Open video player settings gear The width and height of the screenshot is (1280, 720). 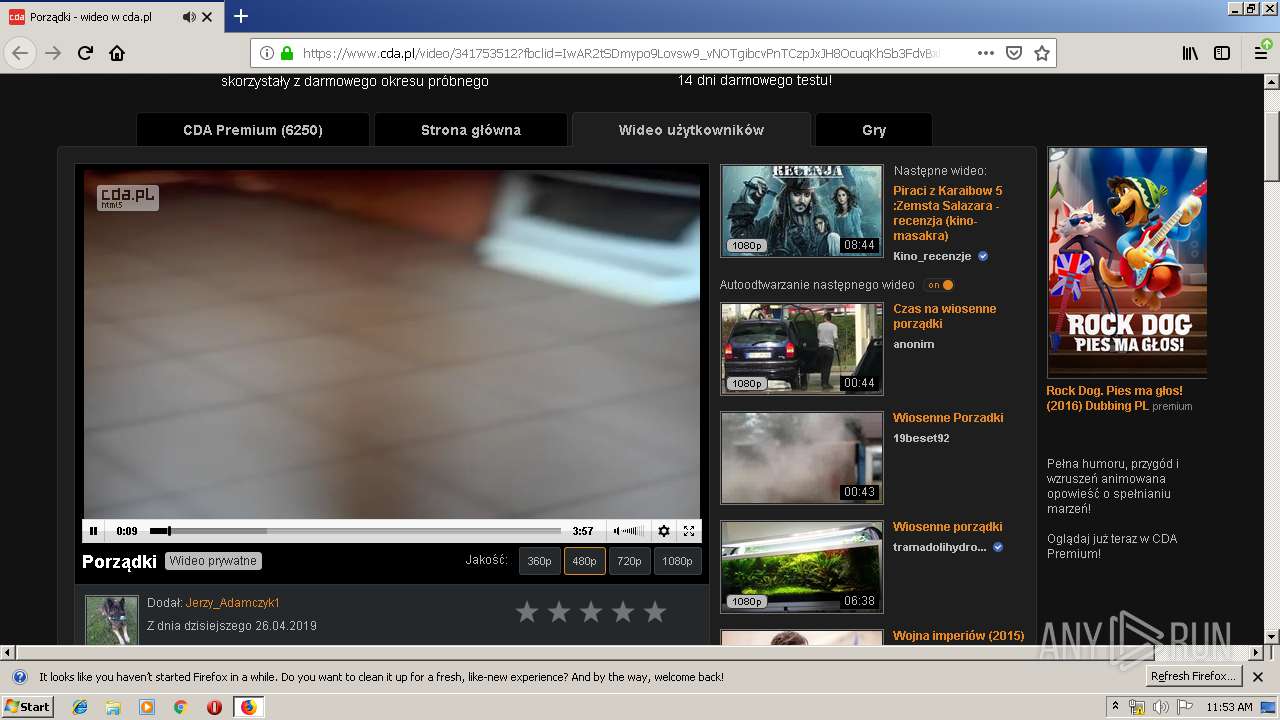663,531
